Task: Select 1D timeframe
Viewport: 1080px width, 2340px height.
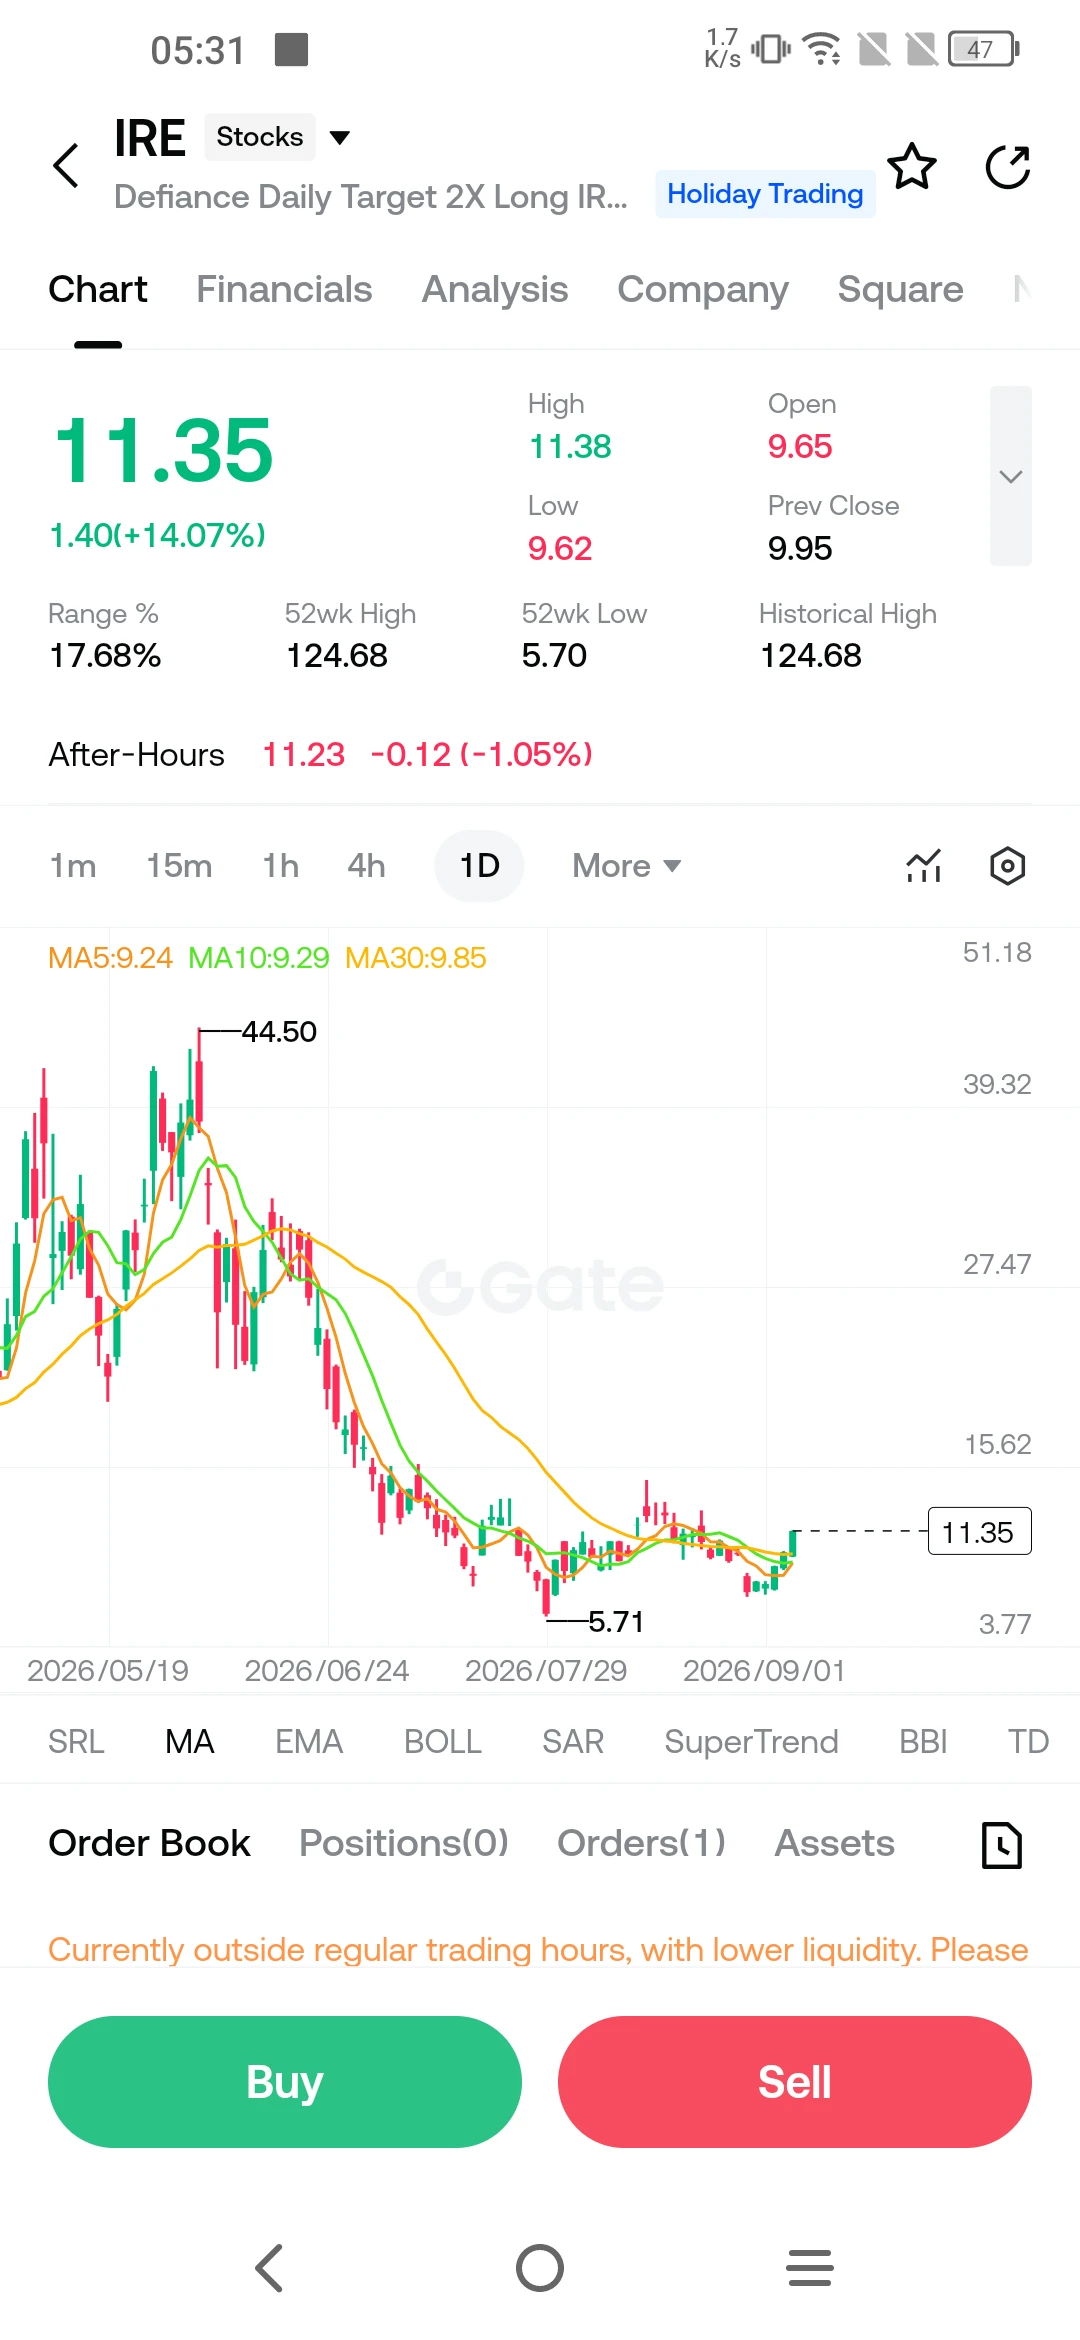Action: 479,866
